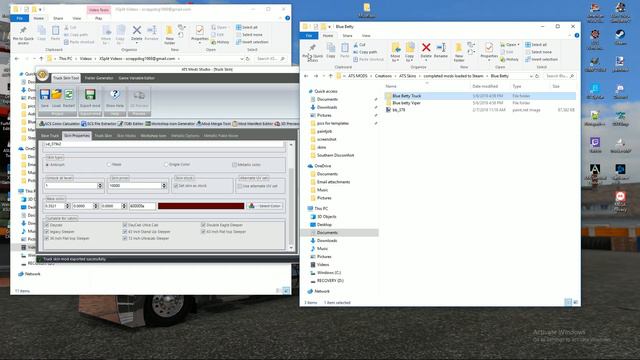Click the Save project icon in ATS Mods Studio
640x360 pixels.
(x=44, y=95)
